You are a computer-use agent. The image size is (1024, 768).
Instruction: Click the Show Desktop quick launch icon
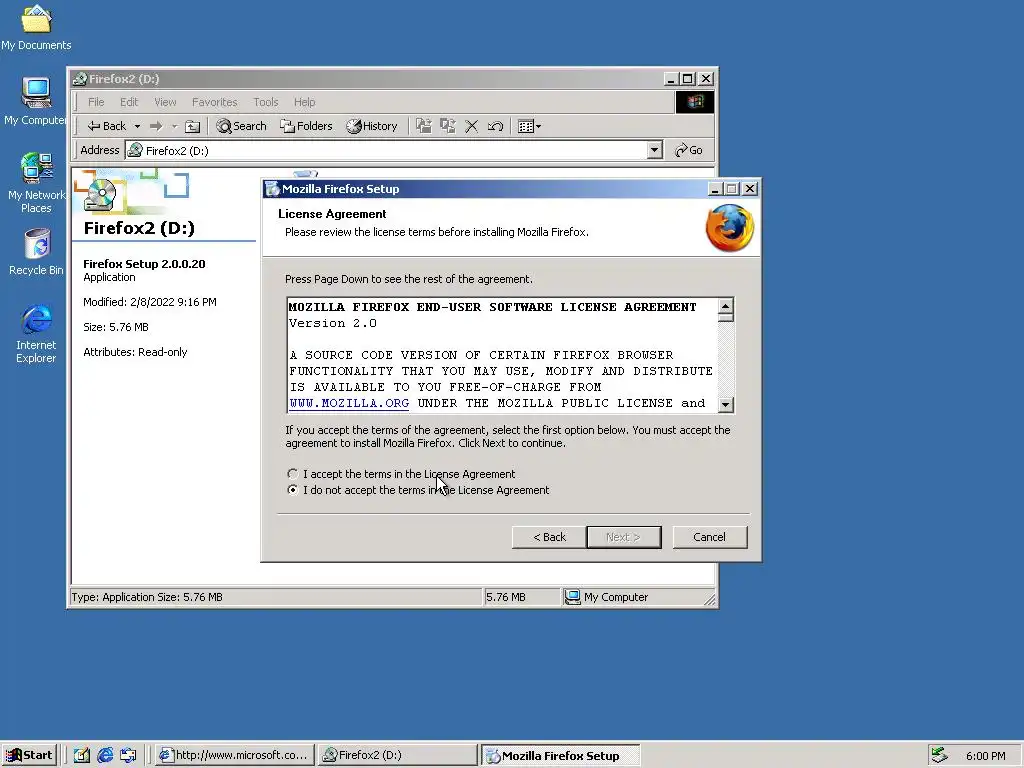(82, 755)
